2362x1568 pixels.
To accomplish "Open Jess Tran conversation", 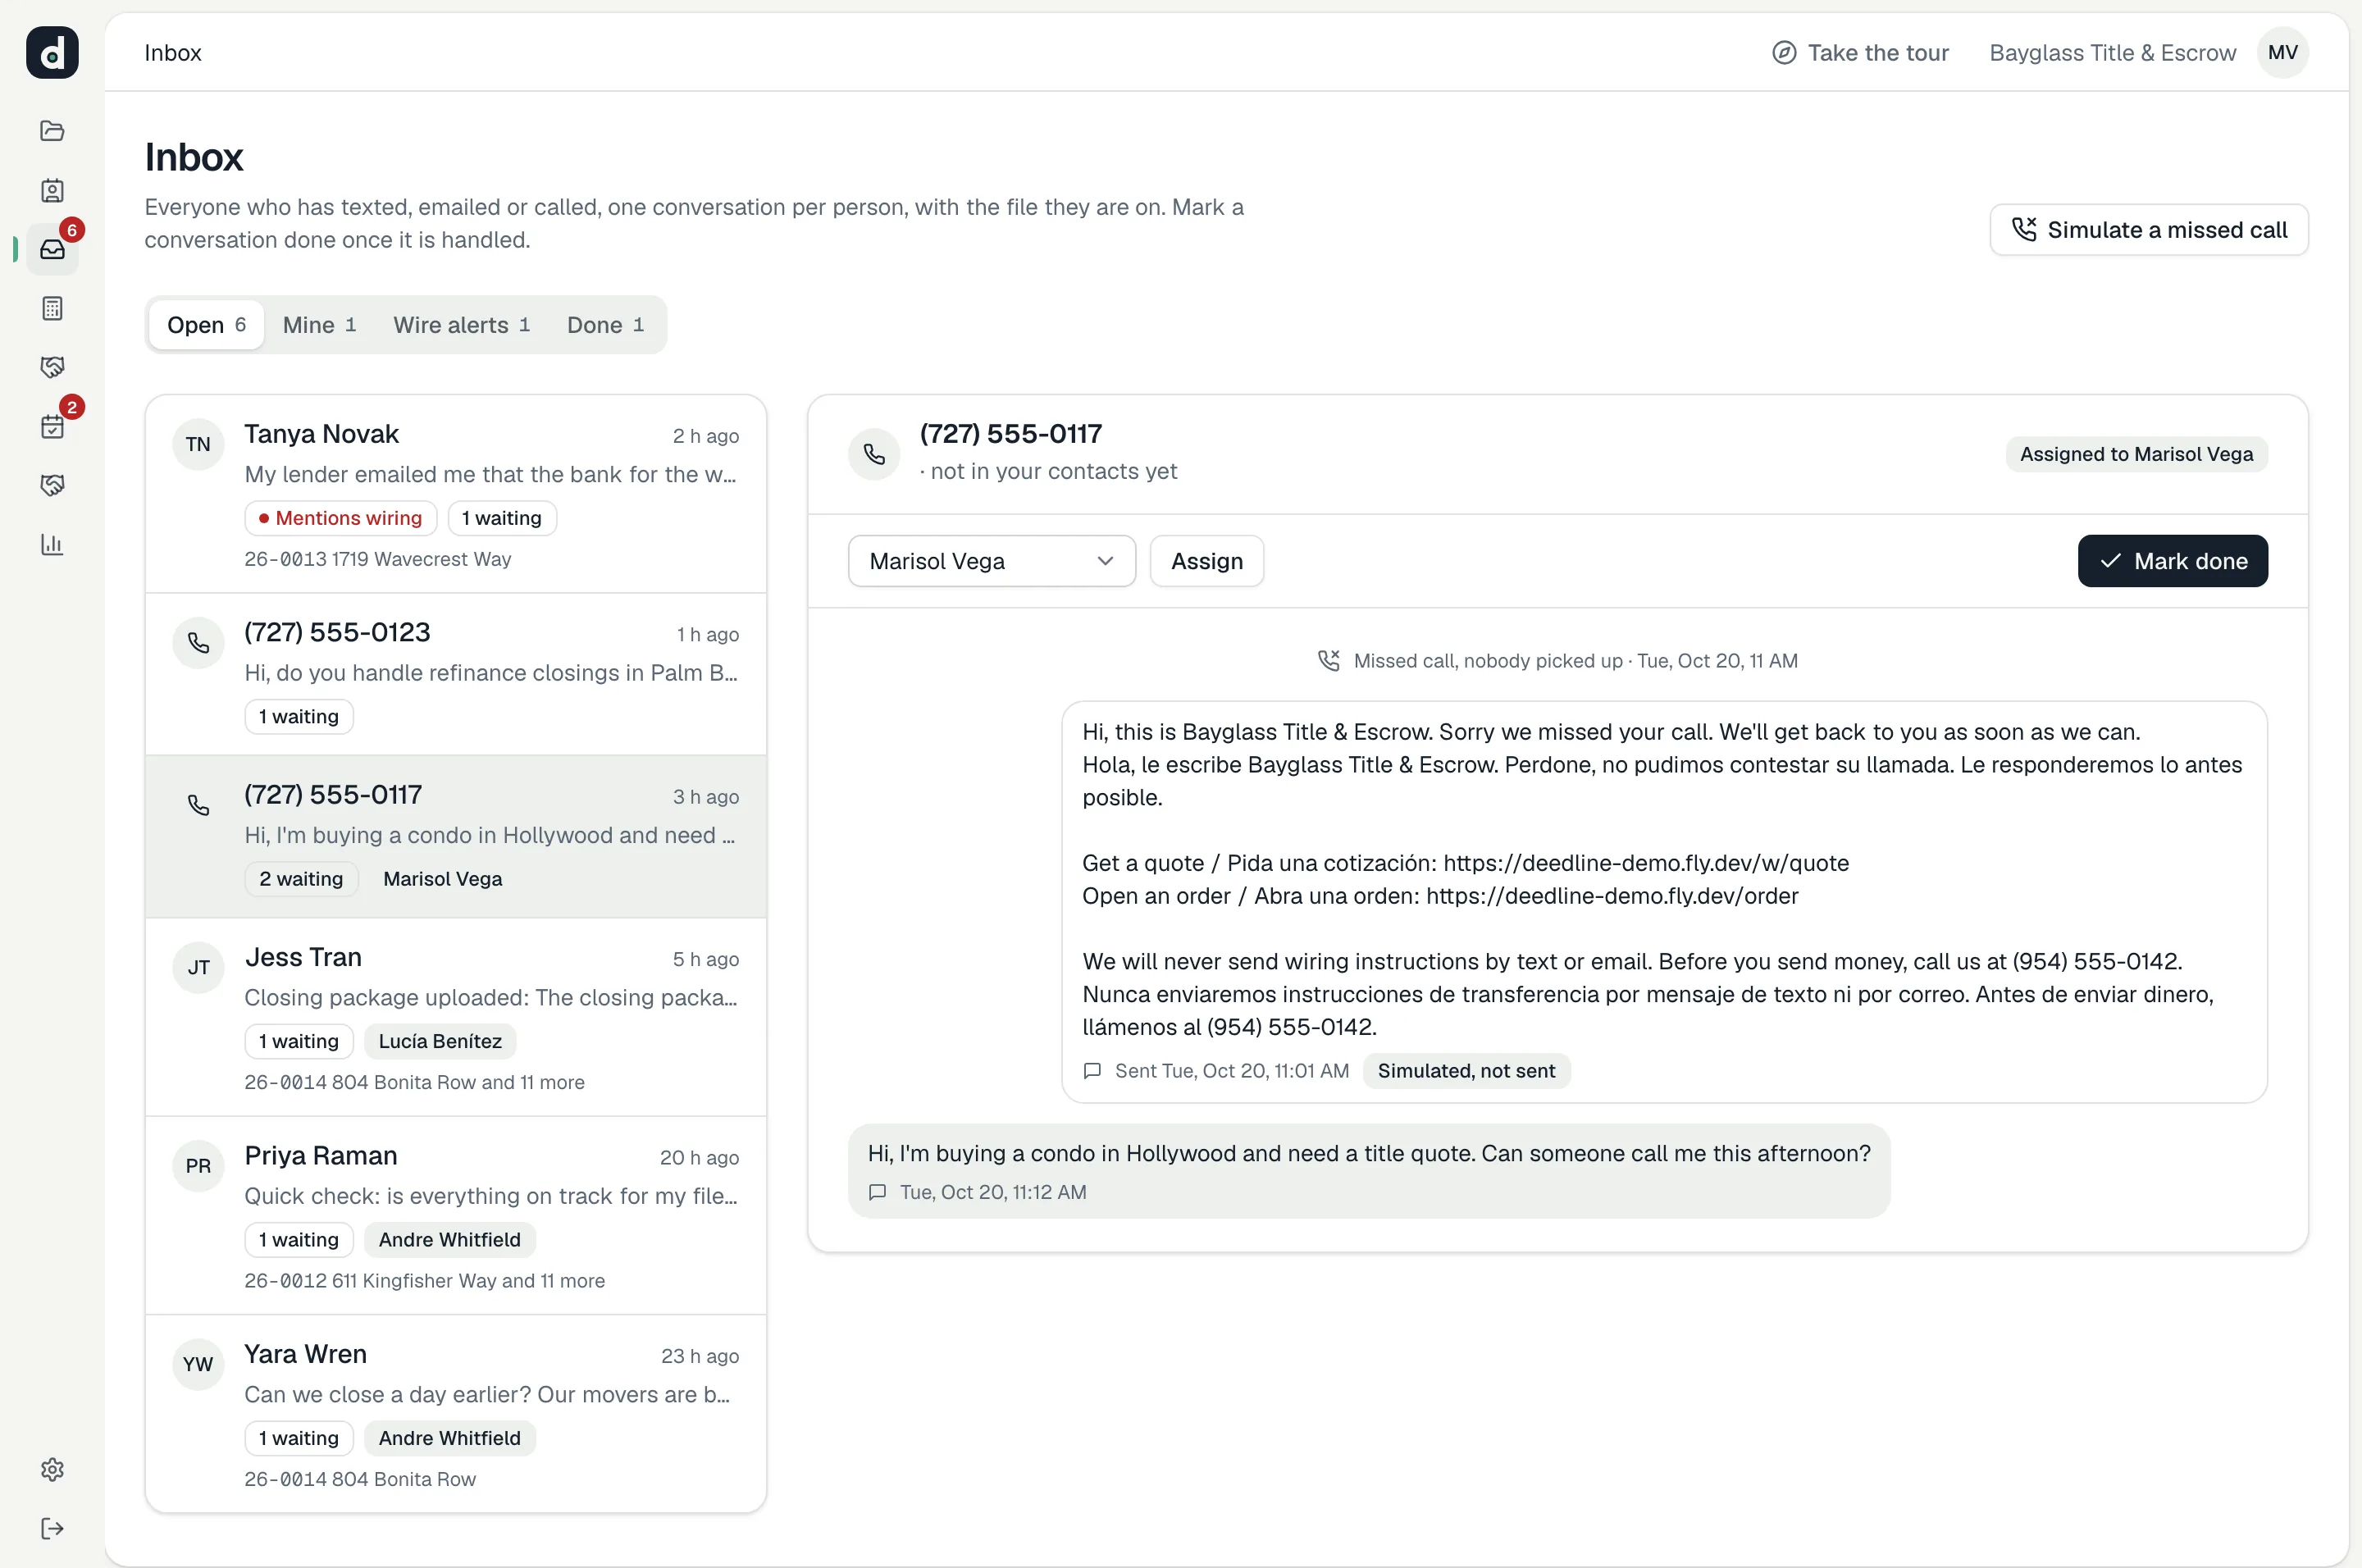I will tap(456, 1017).
